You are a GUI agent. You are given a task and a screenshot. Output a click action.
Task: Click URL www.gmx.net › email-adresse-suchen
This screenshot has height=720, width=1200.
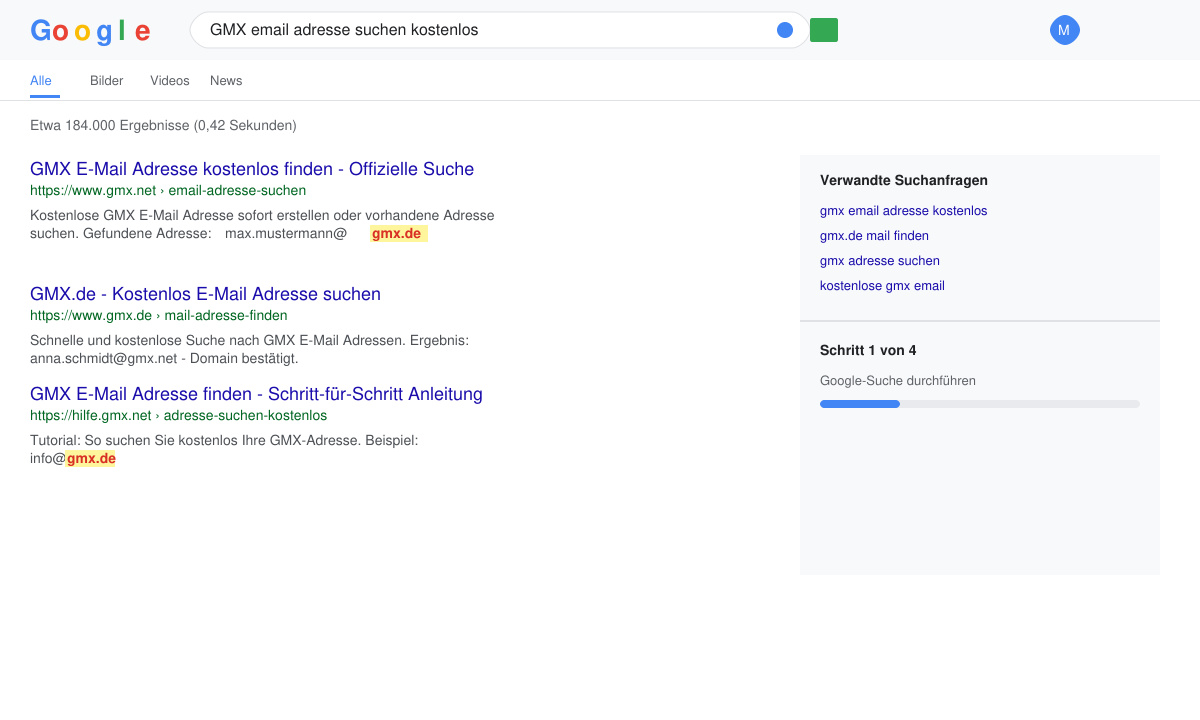pos(168,190)
